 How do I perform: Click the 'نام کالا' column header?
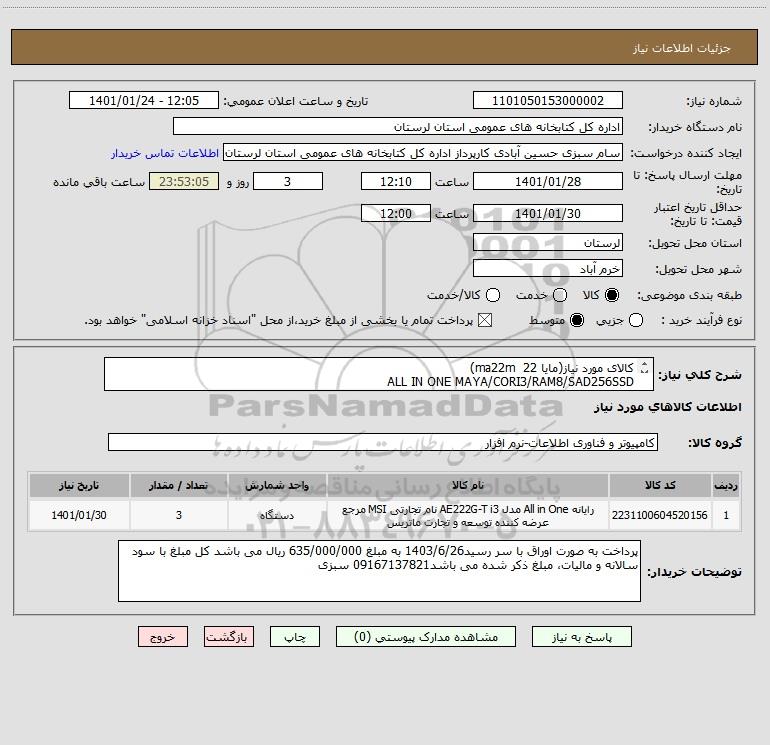(x=468, y=485)
